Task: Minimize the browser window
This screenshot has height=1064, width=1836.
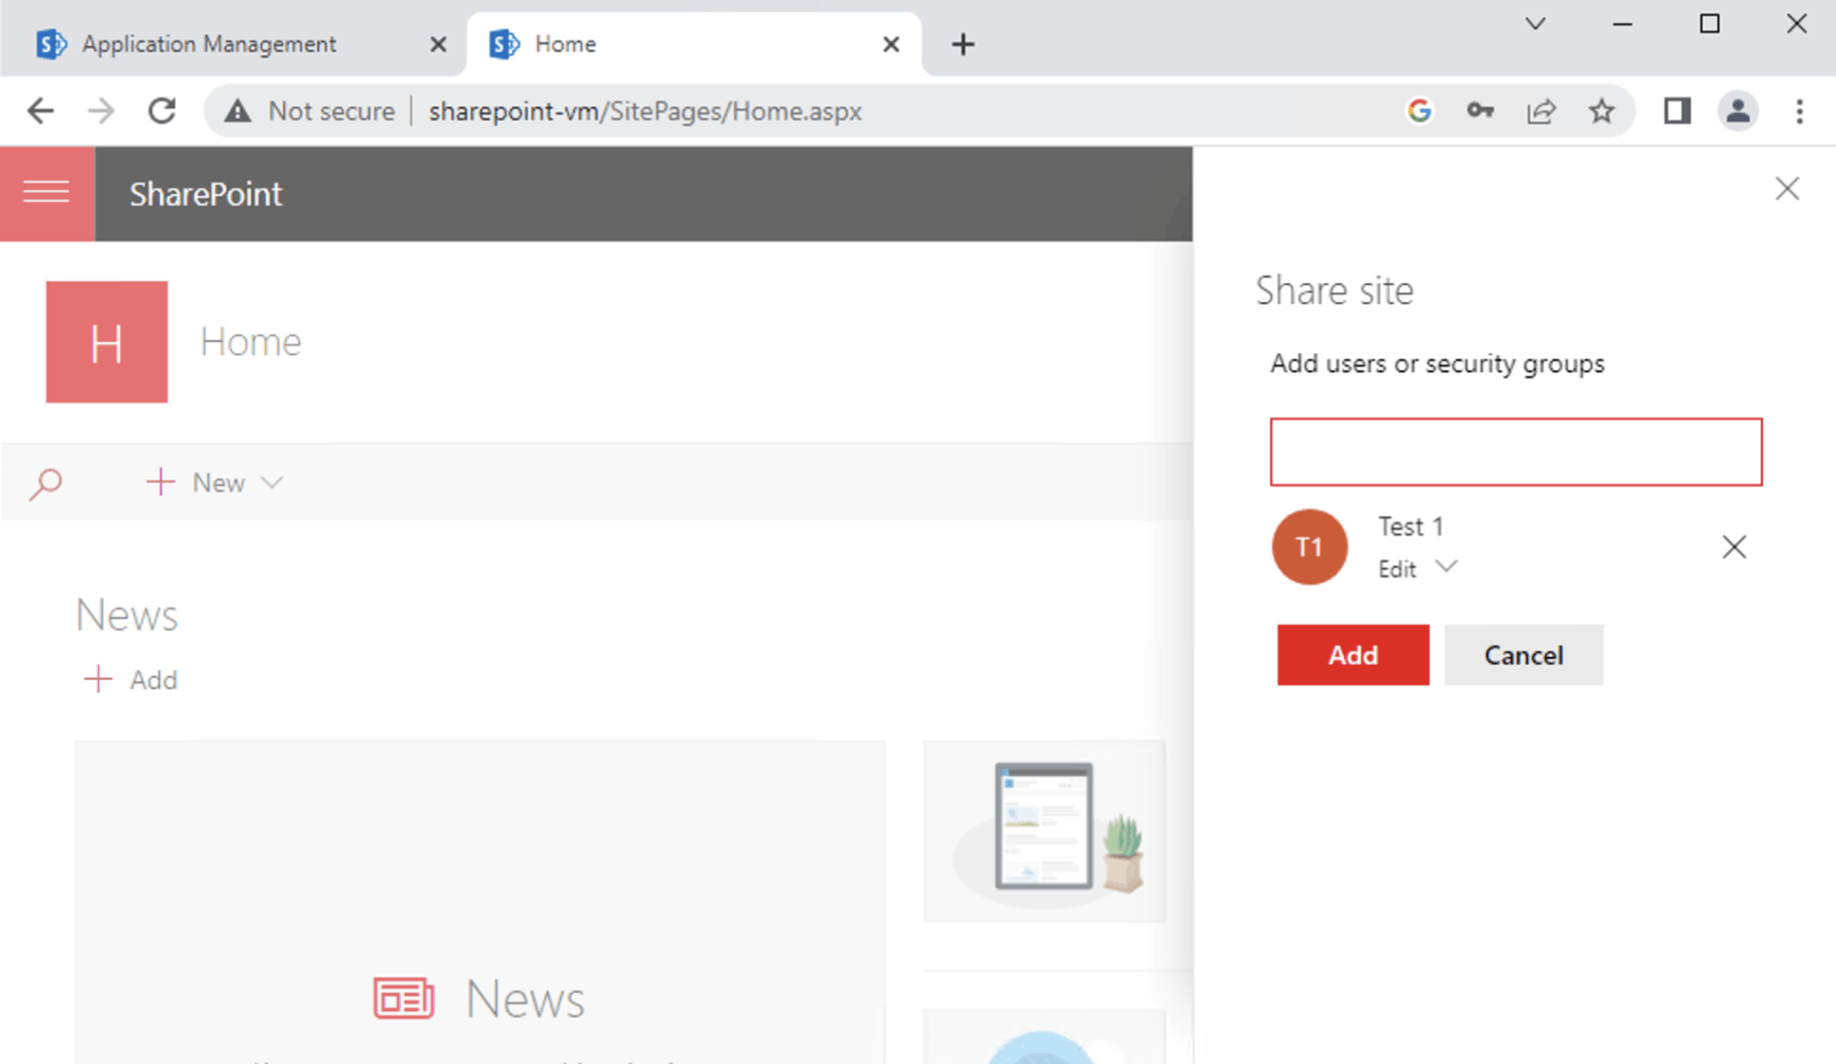Action: point(1623,23)
